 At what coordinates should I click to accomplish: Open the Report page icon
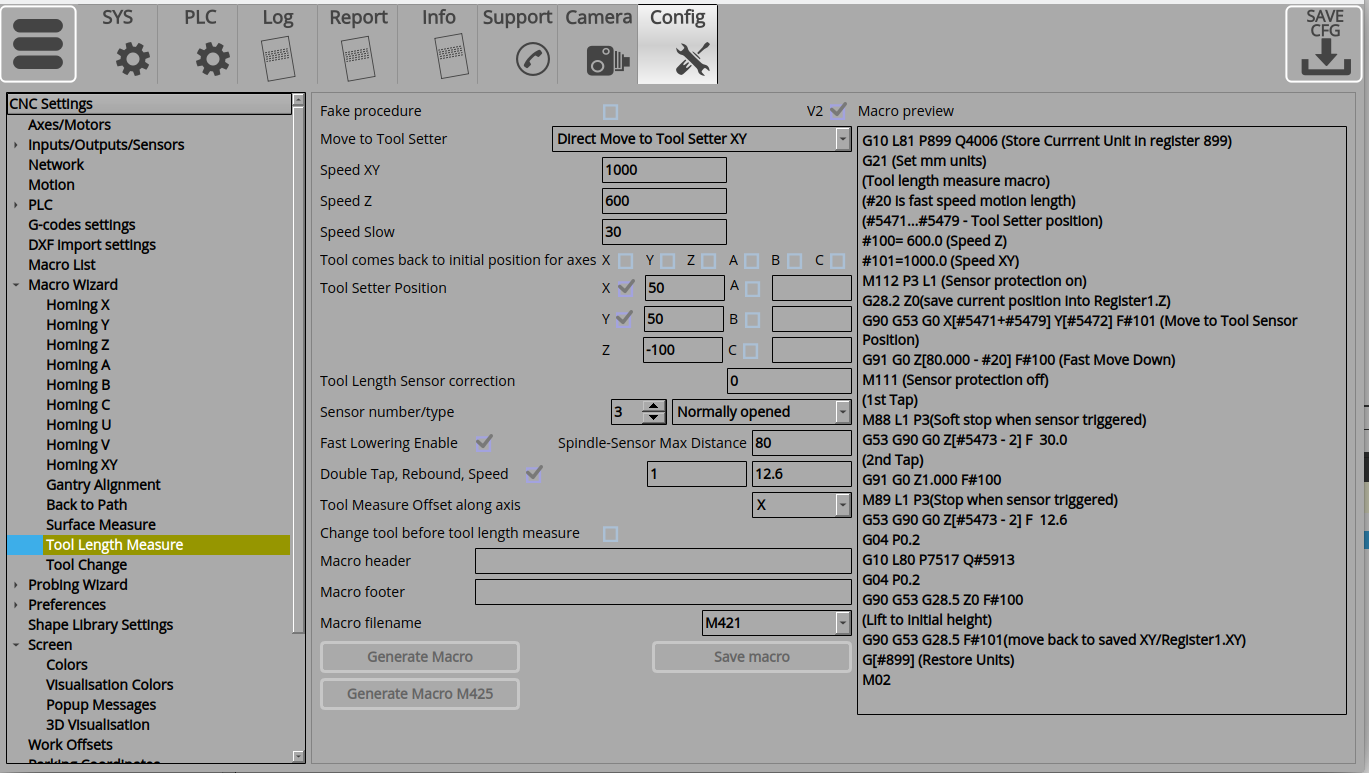(357, 60)
